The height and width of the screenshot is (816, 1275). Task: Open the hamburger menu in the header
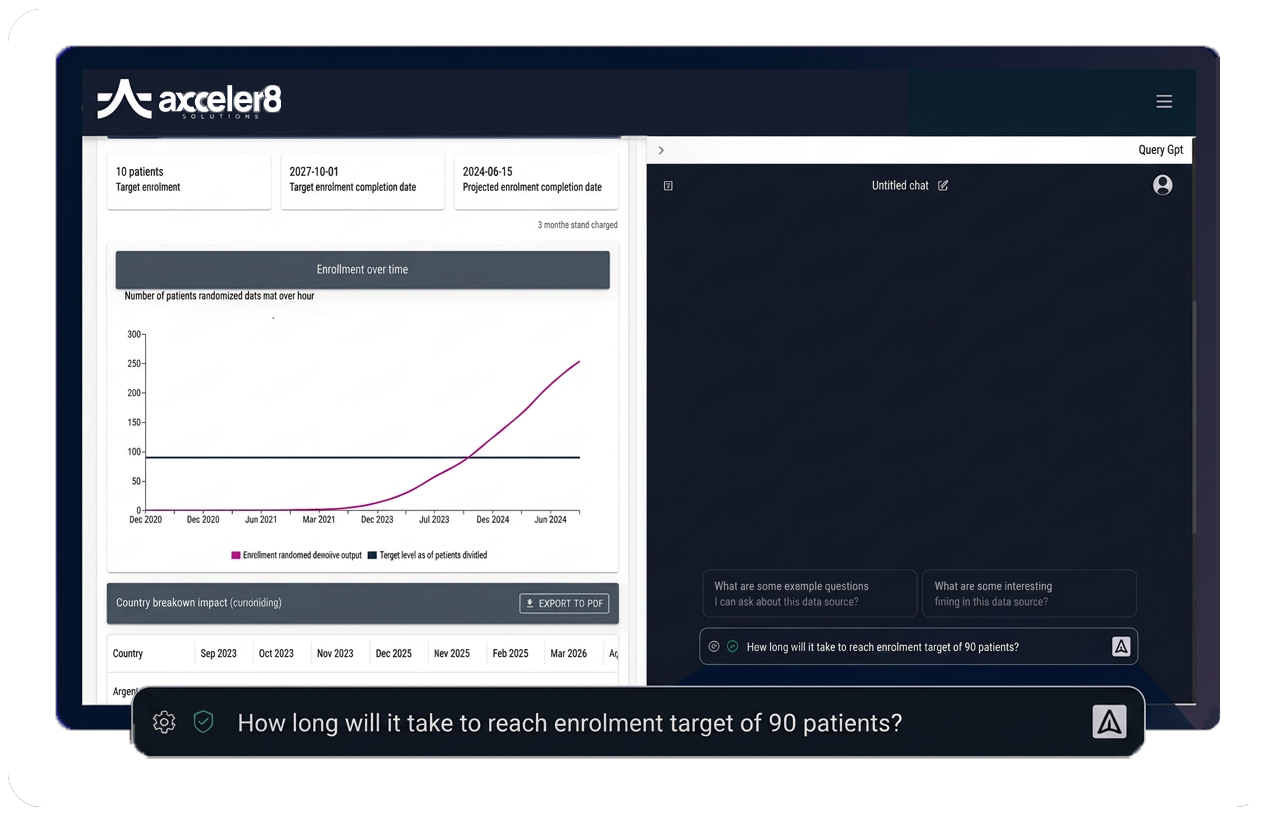(1163, 101)
